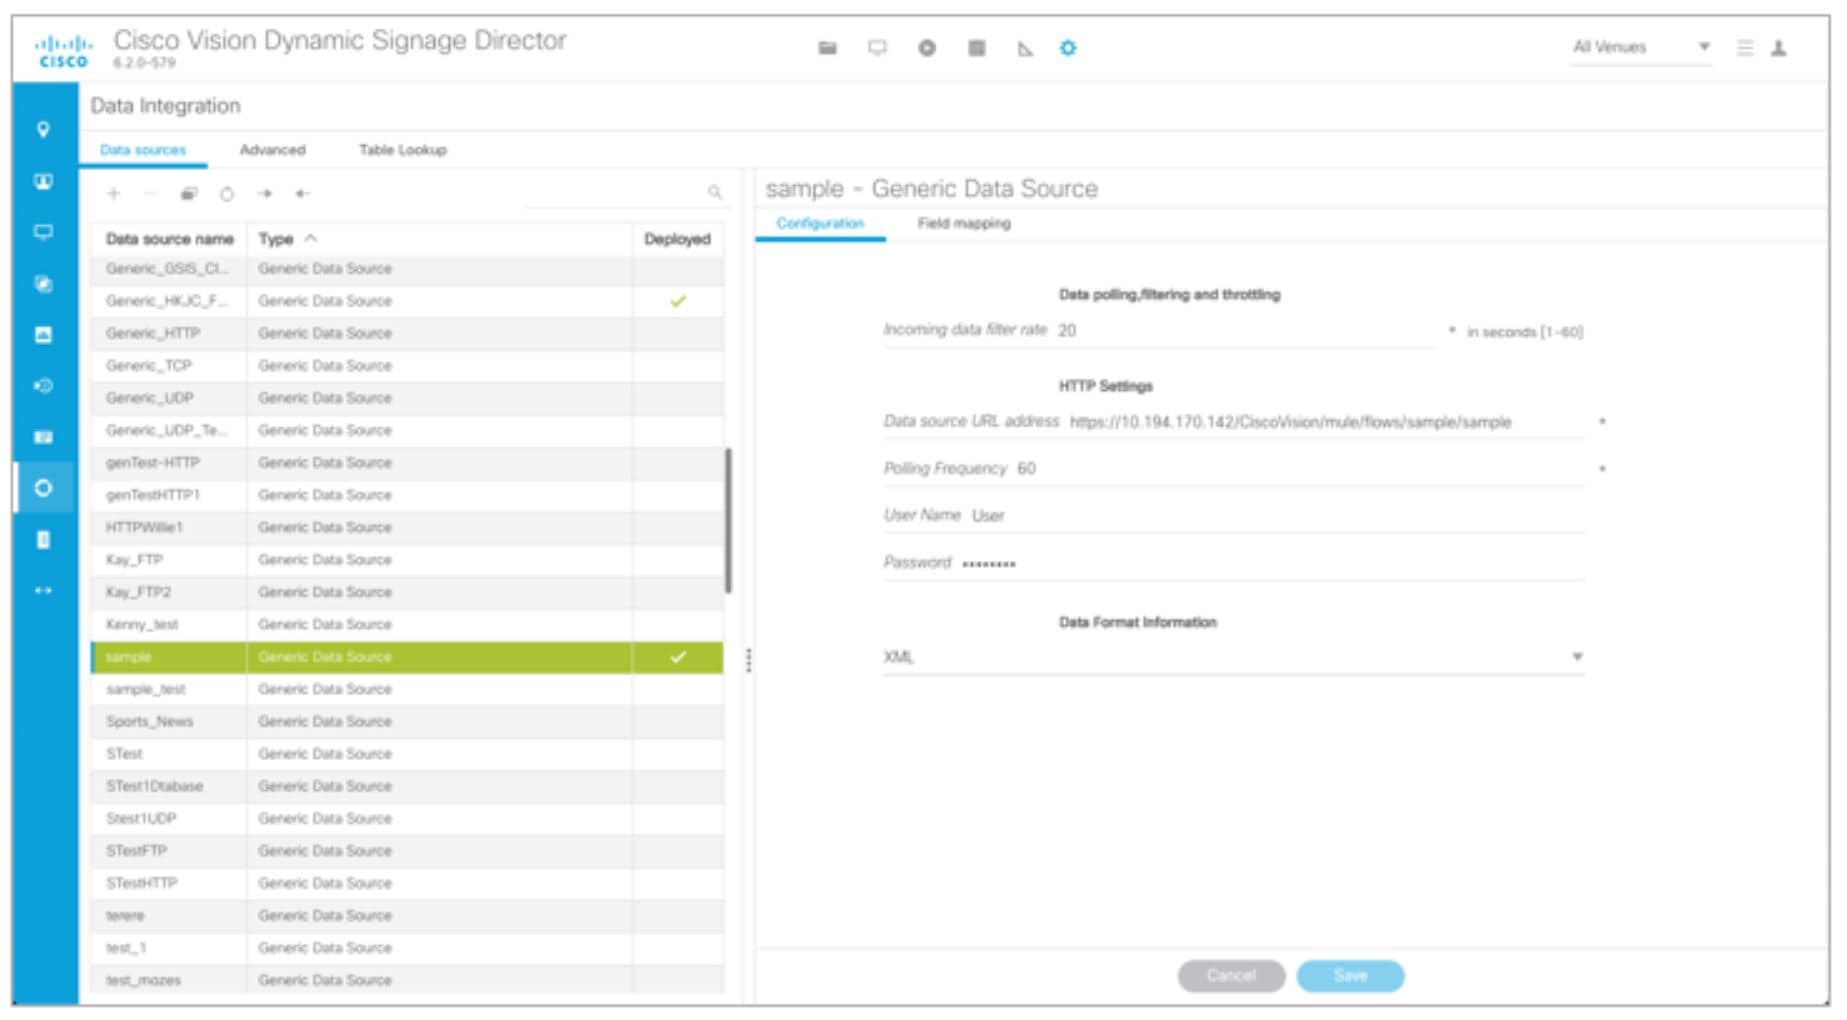Click the right arrow icon in the list toolbar
Screen dimensions: 1847x1020
[x=265, y=194]
